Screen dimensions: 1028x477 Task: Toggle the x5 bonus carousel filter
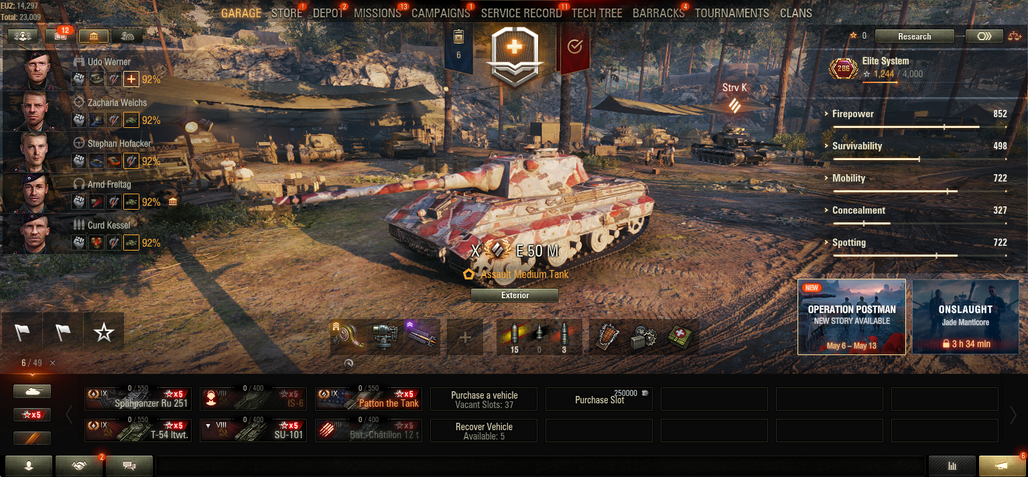(x=32, y=415)
